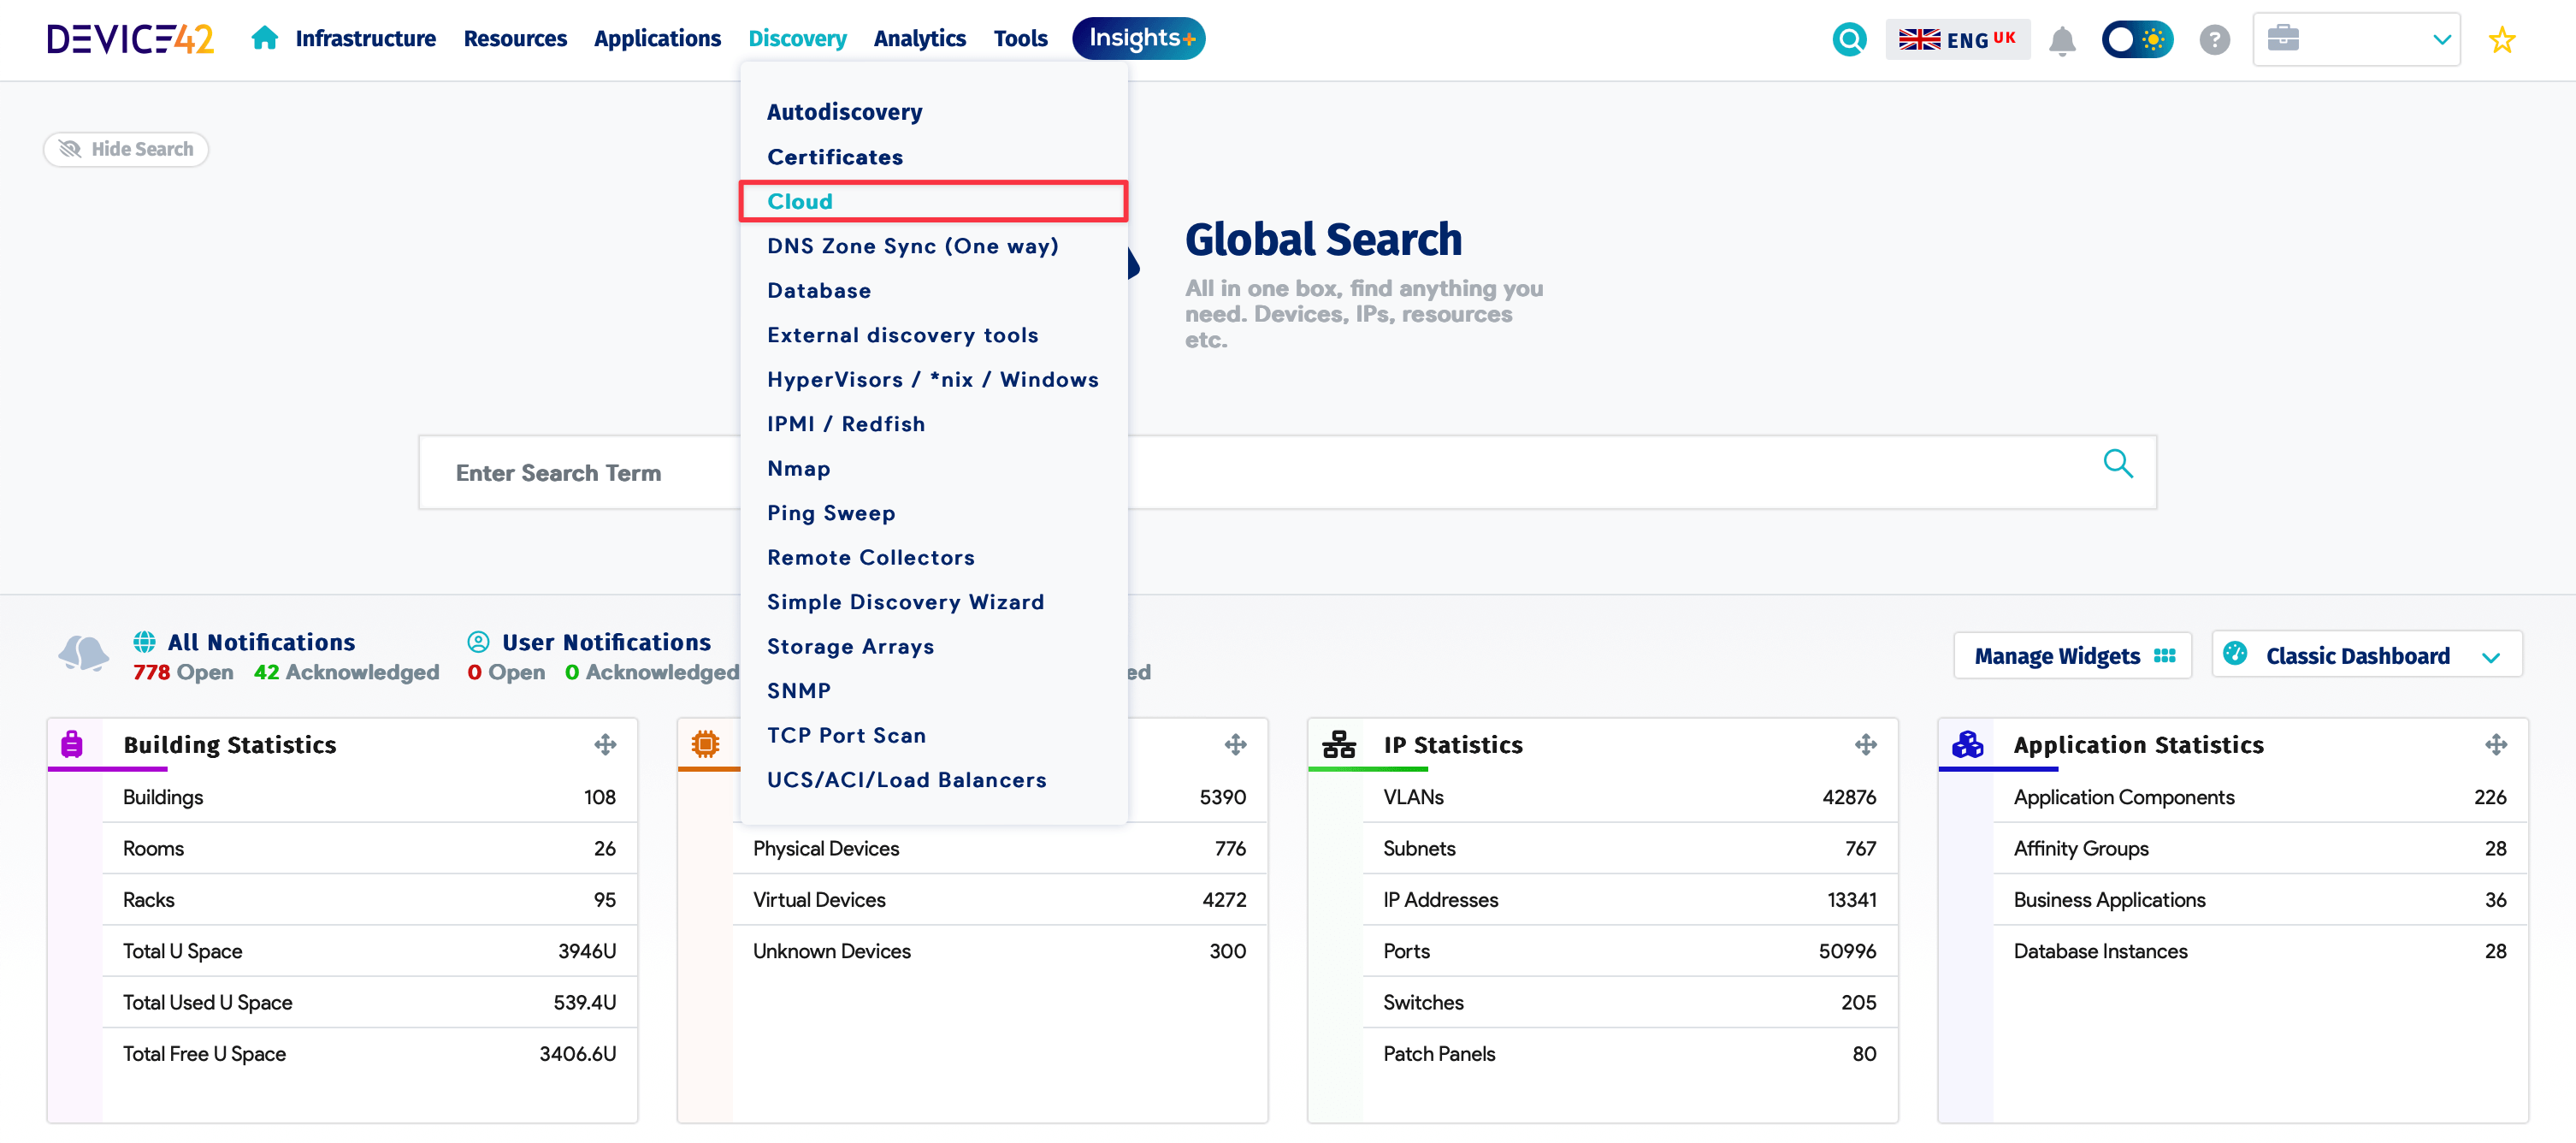Click the Total Free U Space row
The height and width of the screenshot is (1143, 2576).
(369, 1054)
